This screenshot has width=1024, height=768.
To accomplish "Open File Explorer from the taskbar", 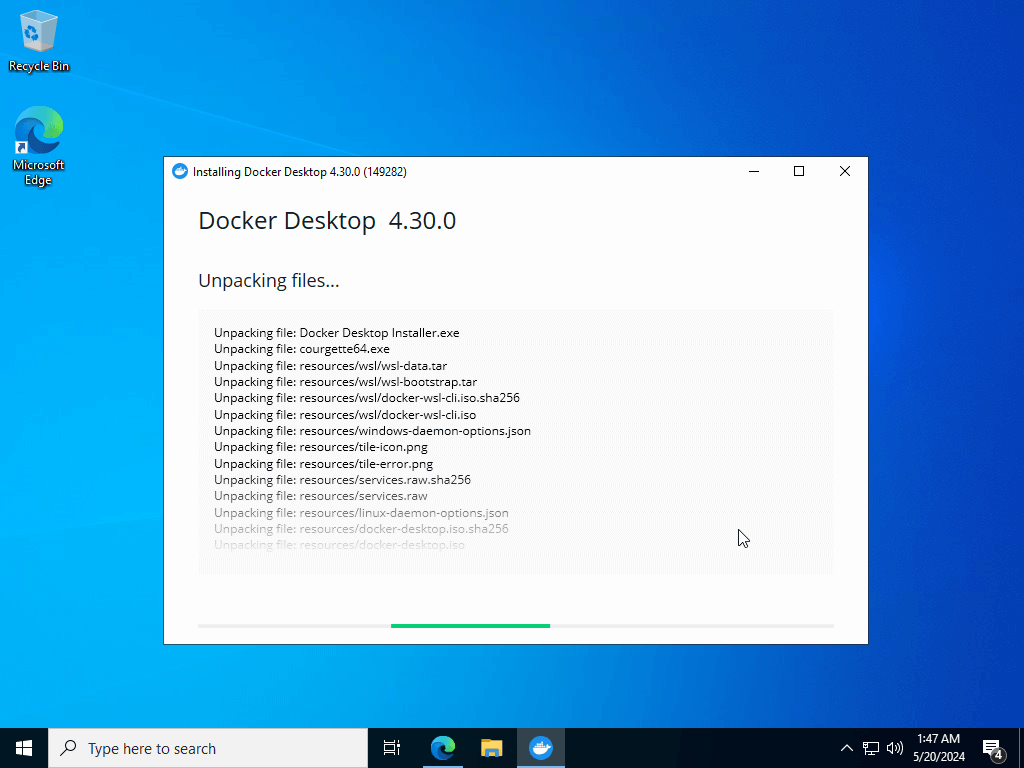I will click(492, 748).
